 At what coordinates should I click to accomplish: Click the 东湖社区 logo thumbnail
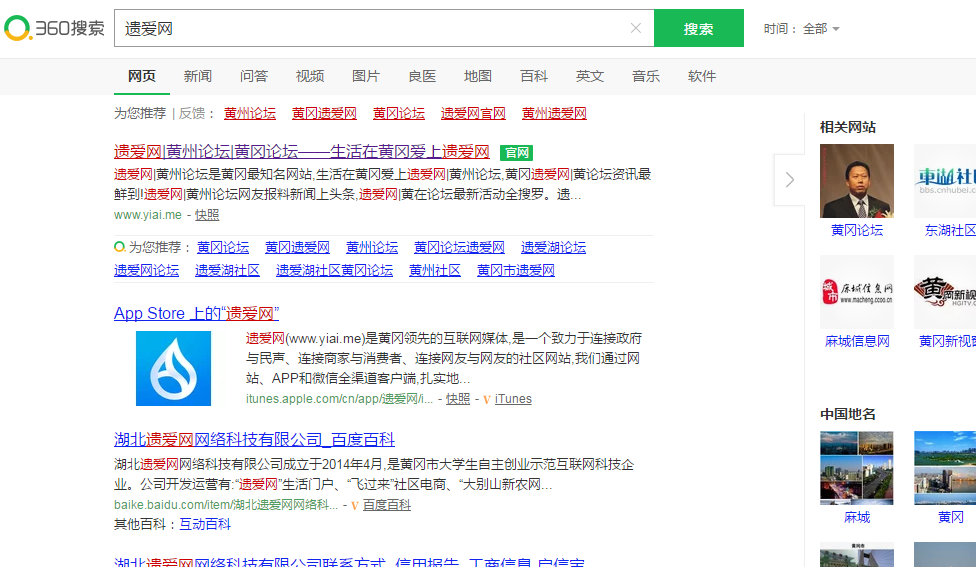[x=945, y=180]
